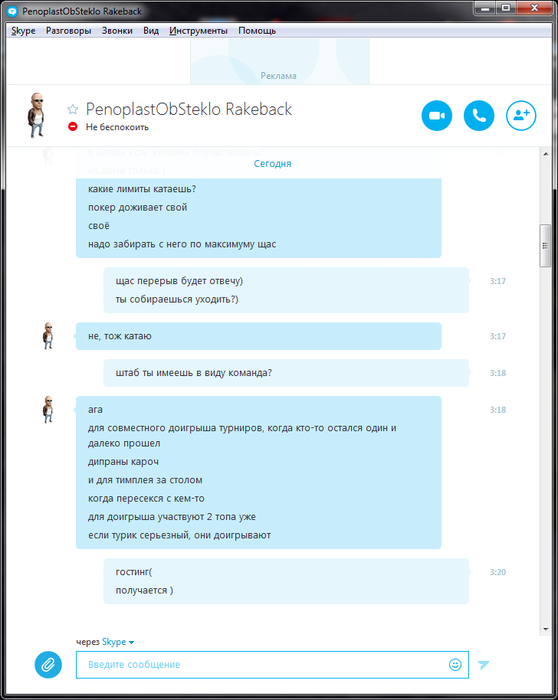Toggle the favorite star next to contact name
This screenshot has width=558, height=700.
[73, 109]
